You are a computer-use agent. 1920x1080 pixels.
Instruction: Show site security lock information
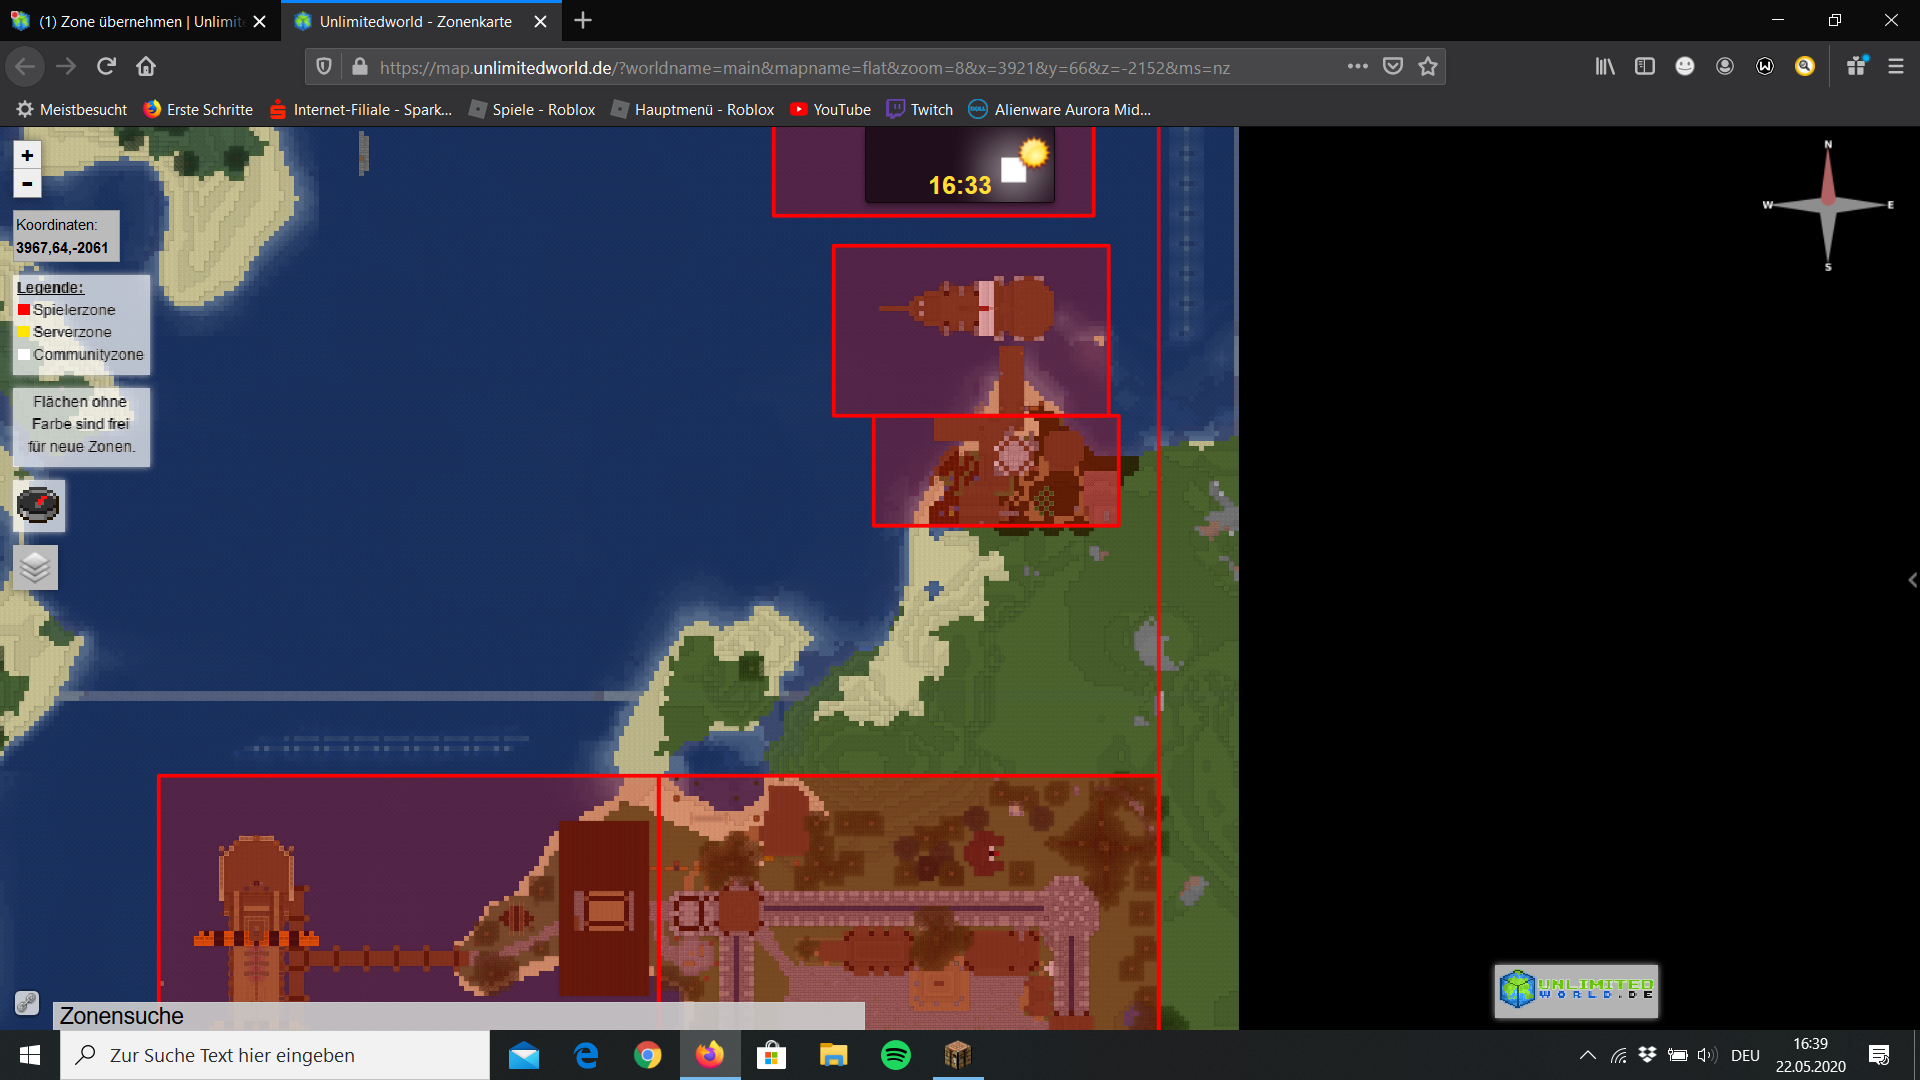click(359, 66)
